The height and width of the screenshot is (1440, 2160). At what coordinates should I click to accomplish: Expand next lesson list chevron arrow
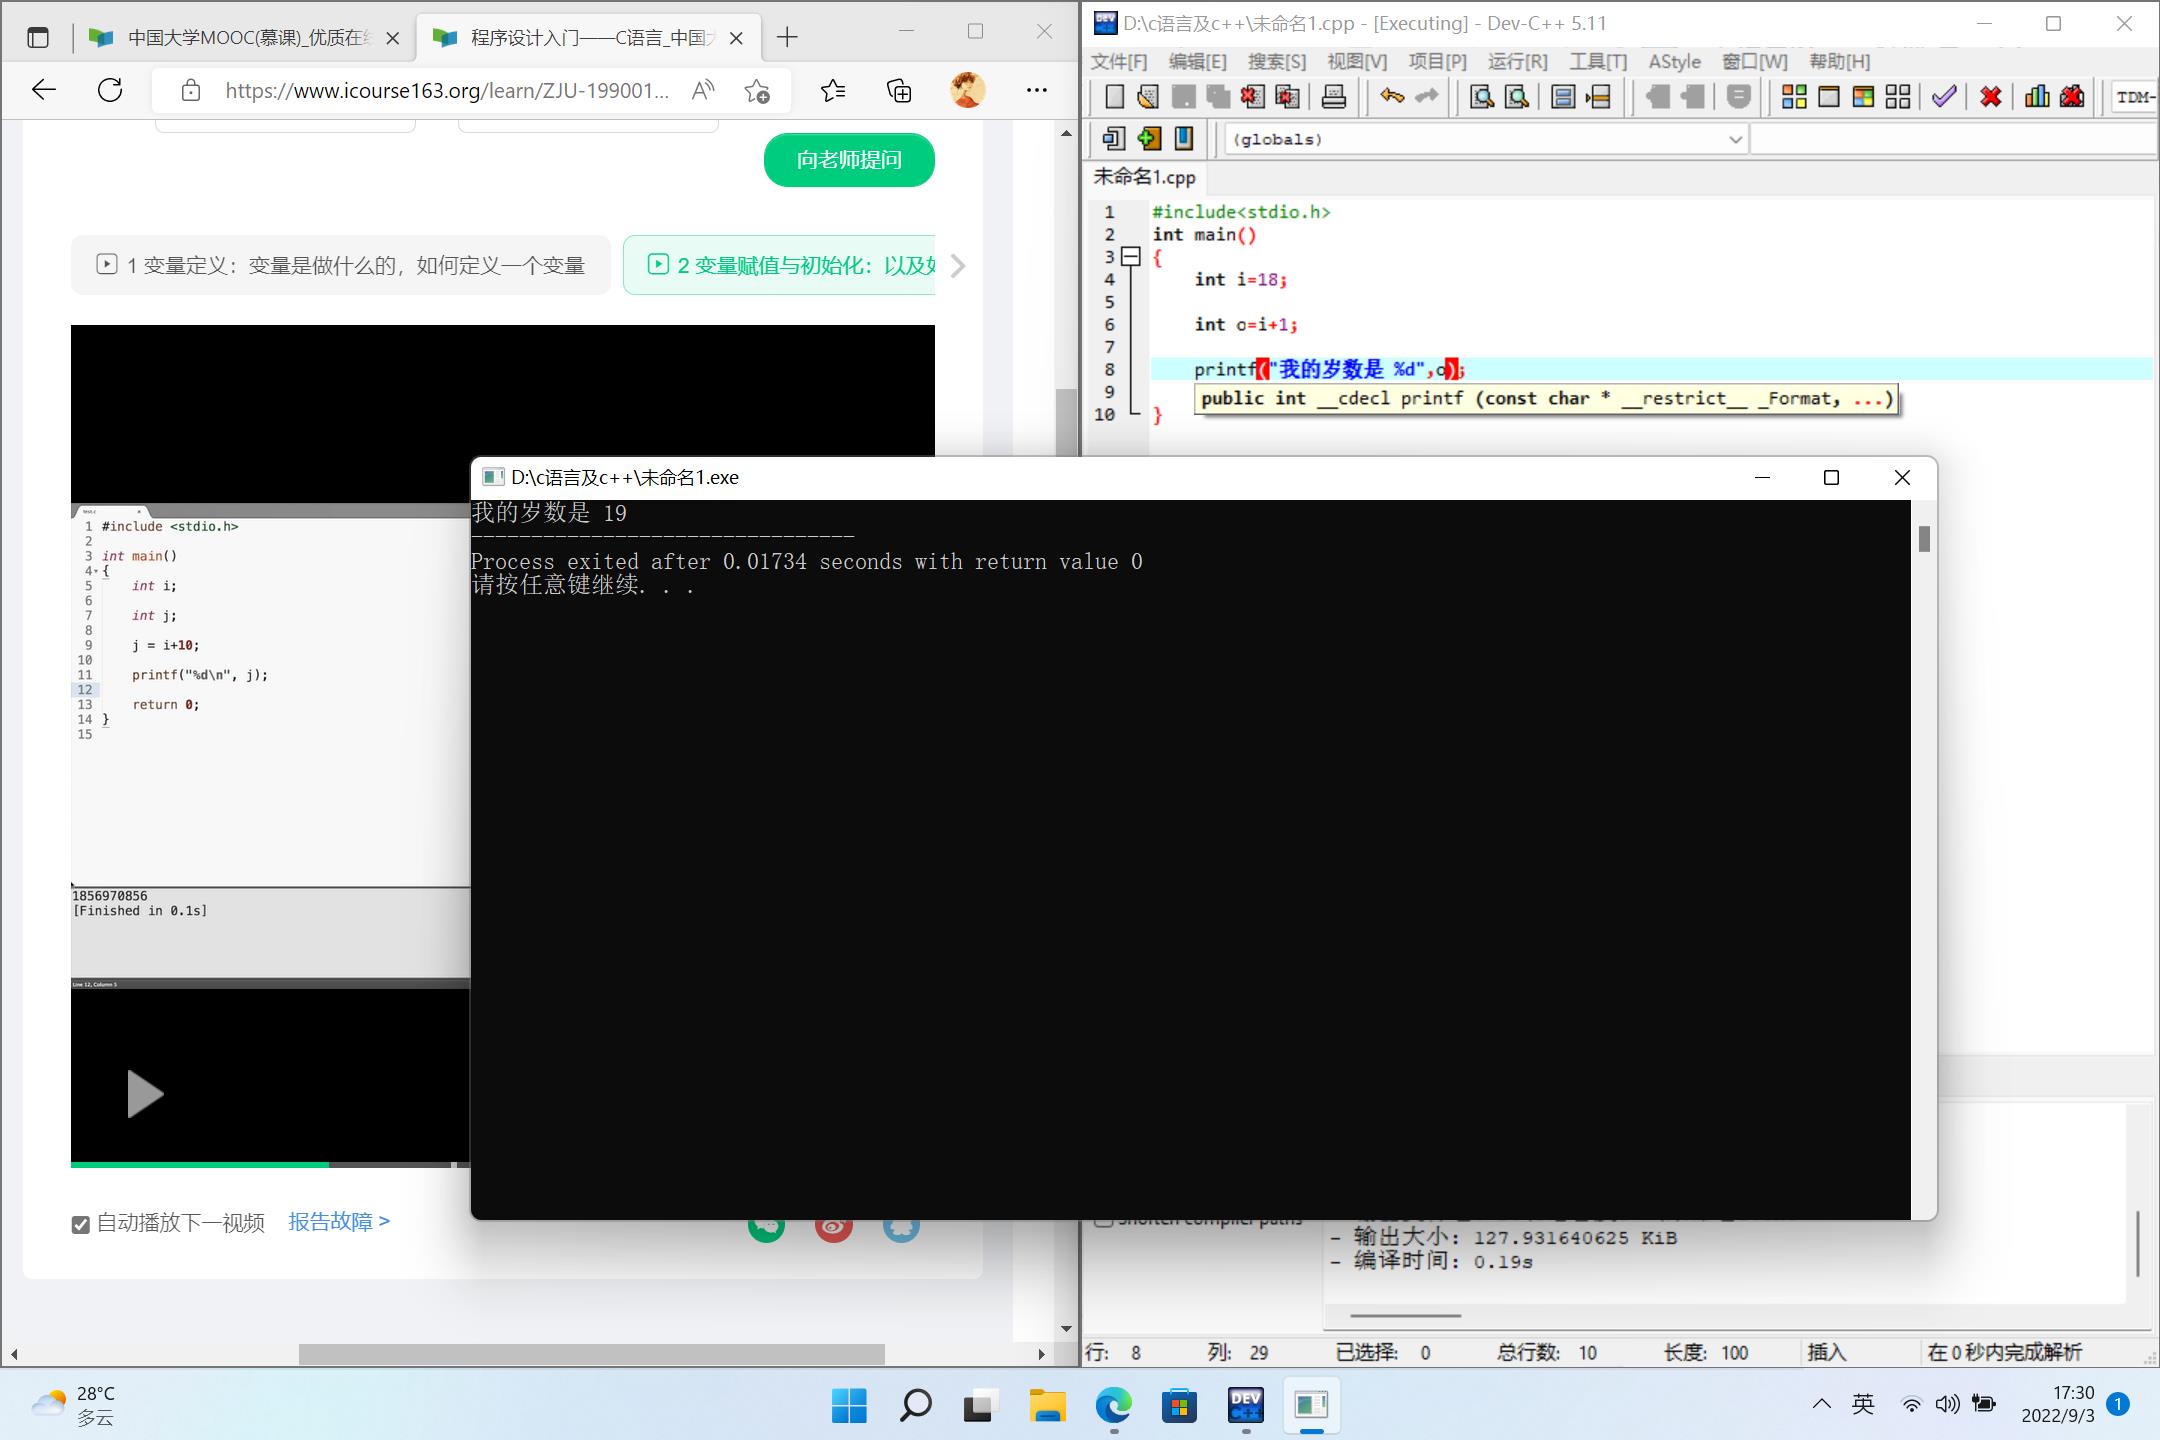coord(957,266)
